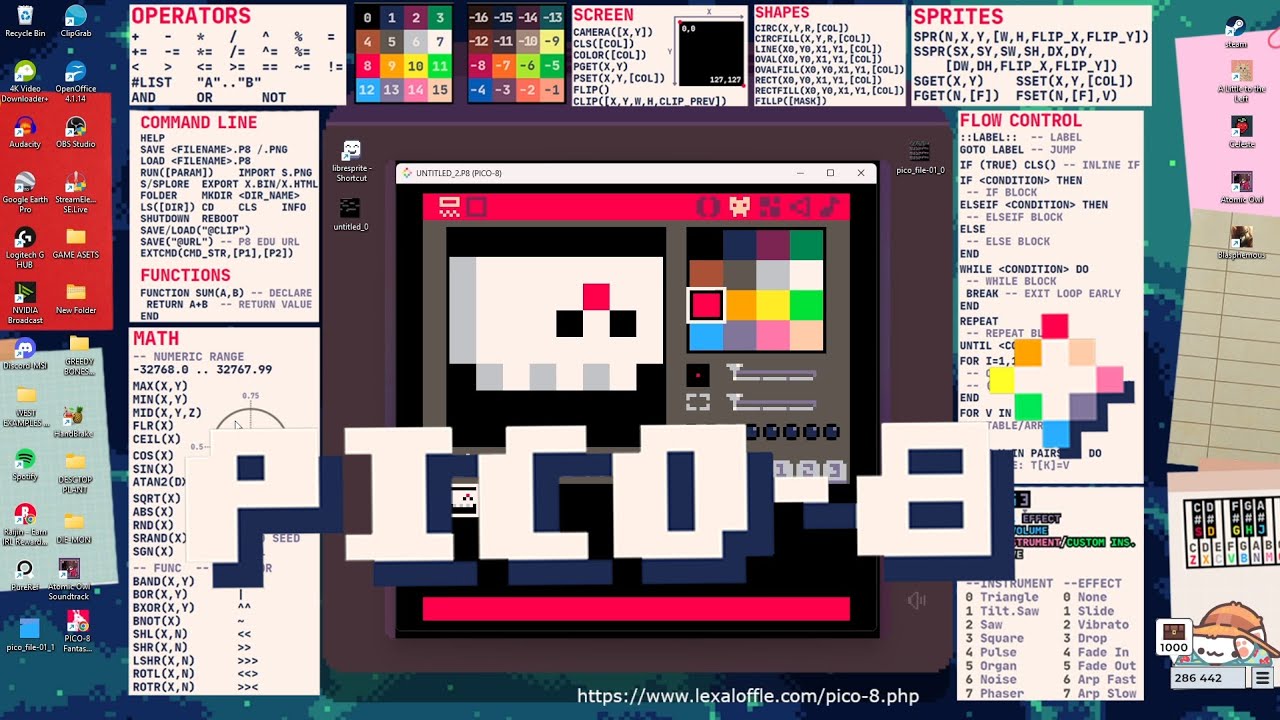Screen dimensions: 1280x720
Task: Open Steam desktop shortcut
Action: click(1236, 32)
